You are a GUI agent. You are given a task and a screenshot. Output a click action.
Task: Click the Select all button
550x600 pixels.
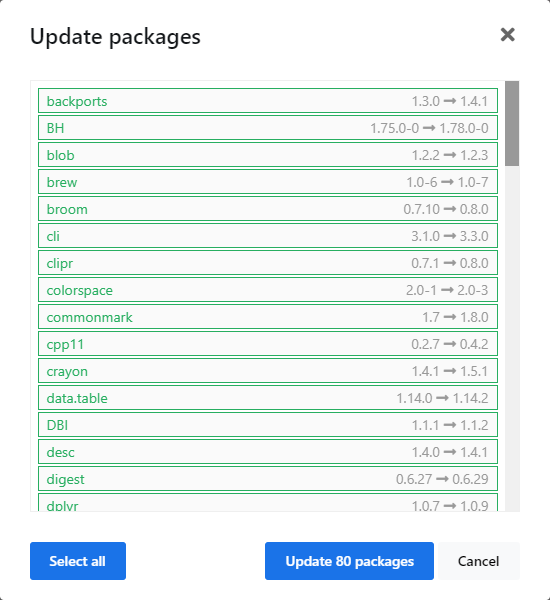78,561
